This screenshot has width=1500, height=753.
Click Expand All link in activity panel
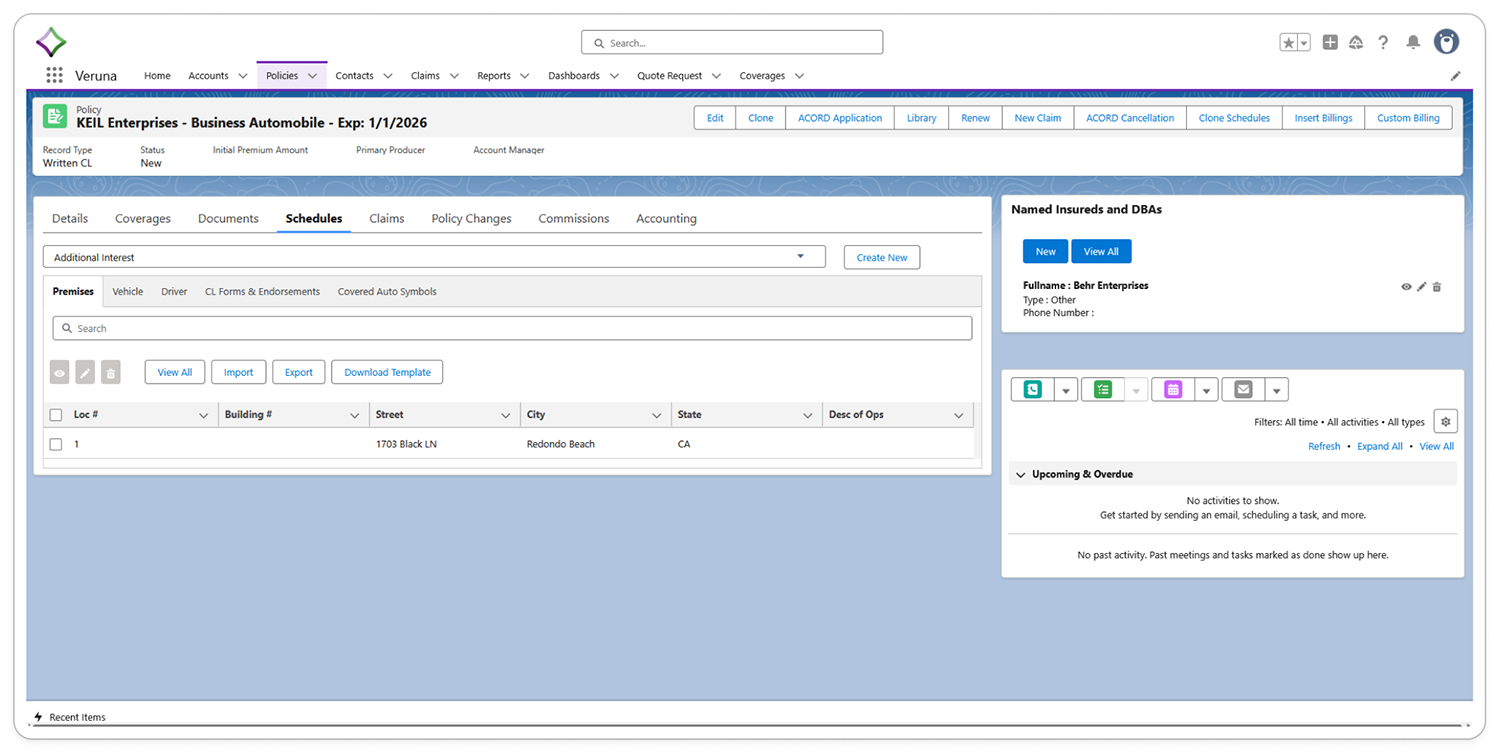point(1379,446)
